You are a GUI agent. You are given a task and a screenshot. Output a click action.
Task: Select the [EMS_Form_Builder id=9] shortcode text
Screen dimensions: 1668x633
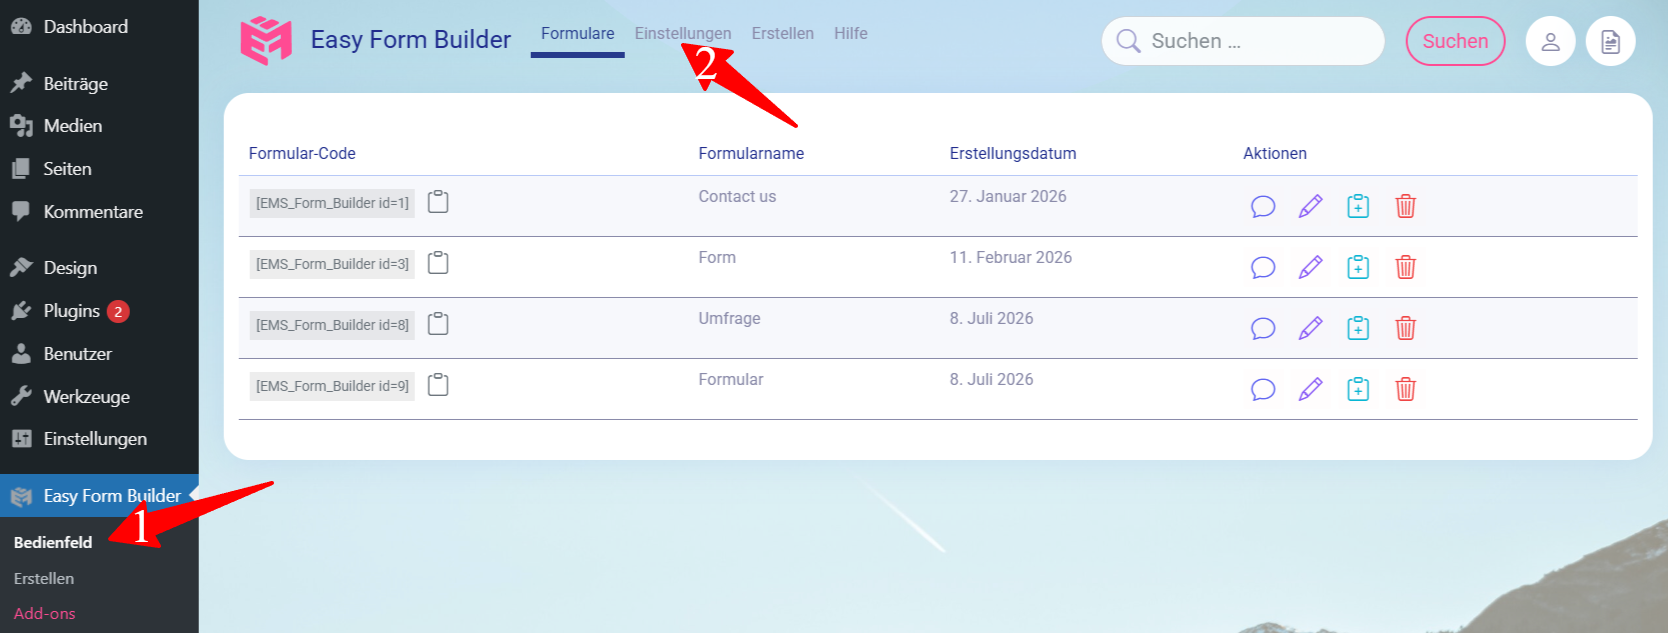coord(332,386)
